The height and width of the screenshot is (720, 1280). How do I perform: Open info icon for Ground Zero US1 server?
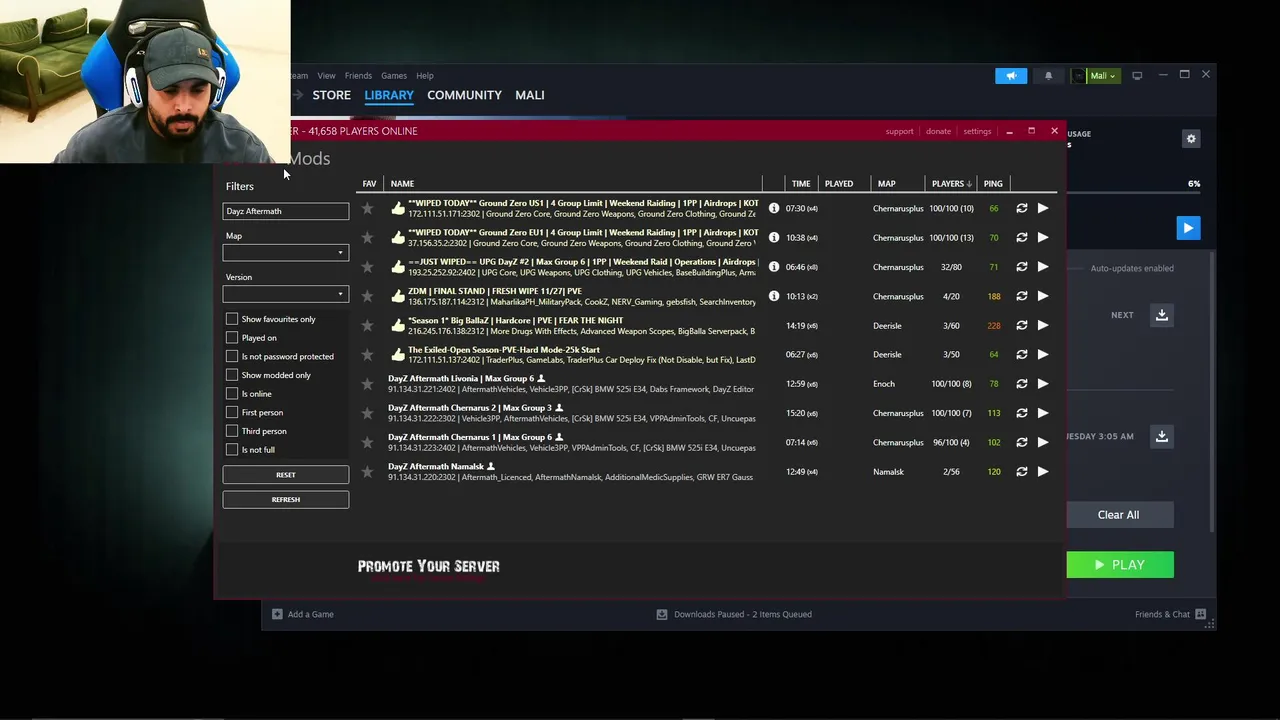[x=773, y=208]
